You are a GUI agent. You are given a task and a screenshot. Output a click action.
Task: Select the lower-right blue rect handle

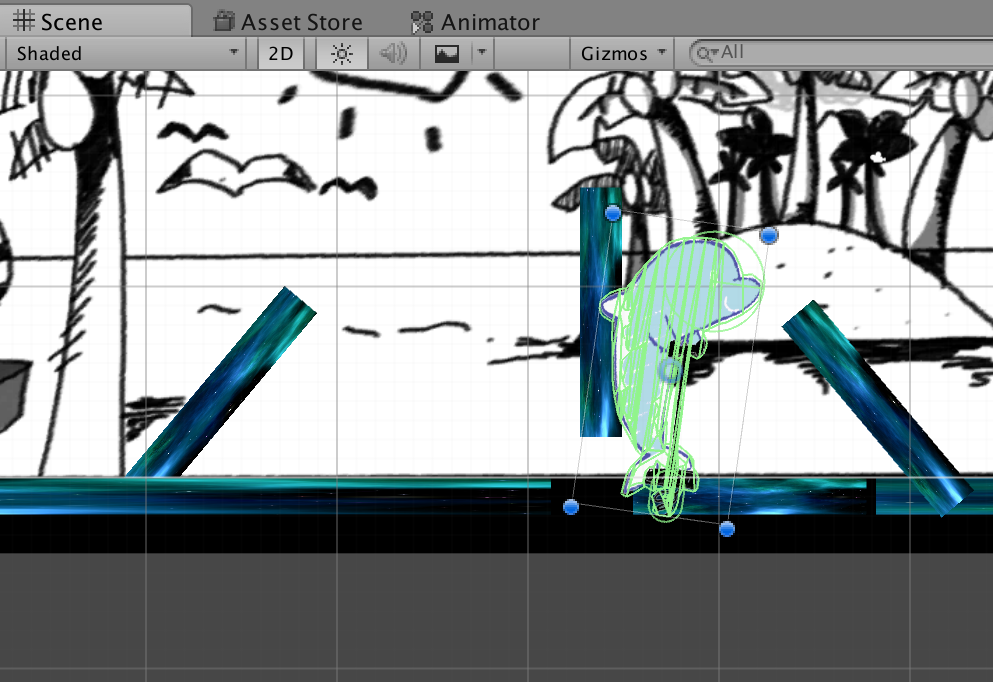point(727,529)
